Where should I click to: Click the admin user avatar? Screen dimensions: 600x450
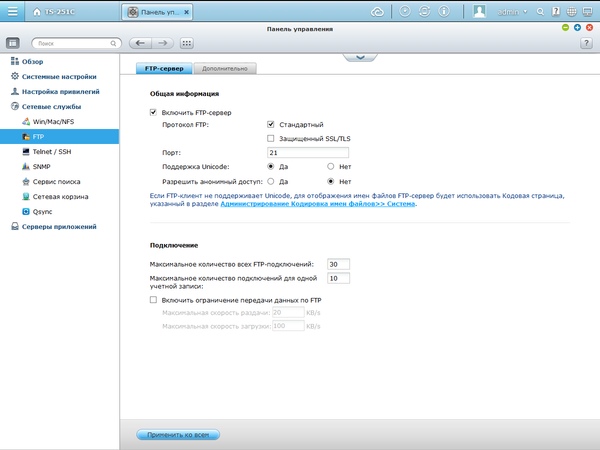click(479, 11)
